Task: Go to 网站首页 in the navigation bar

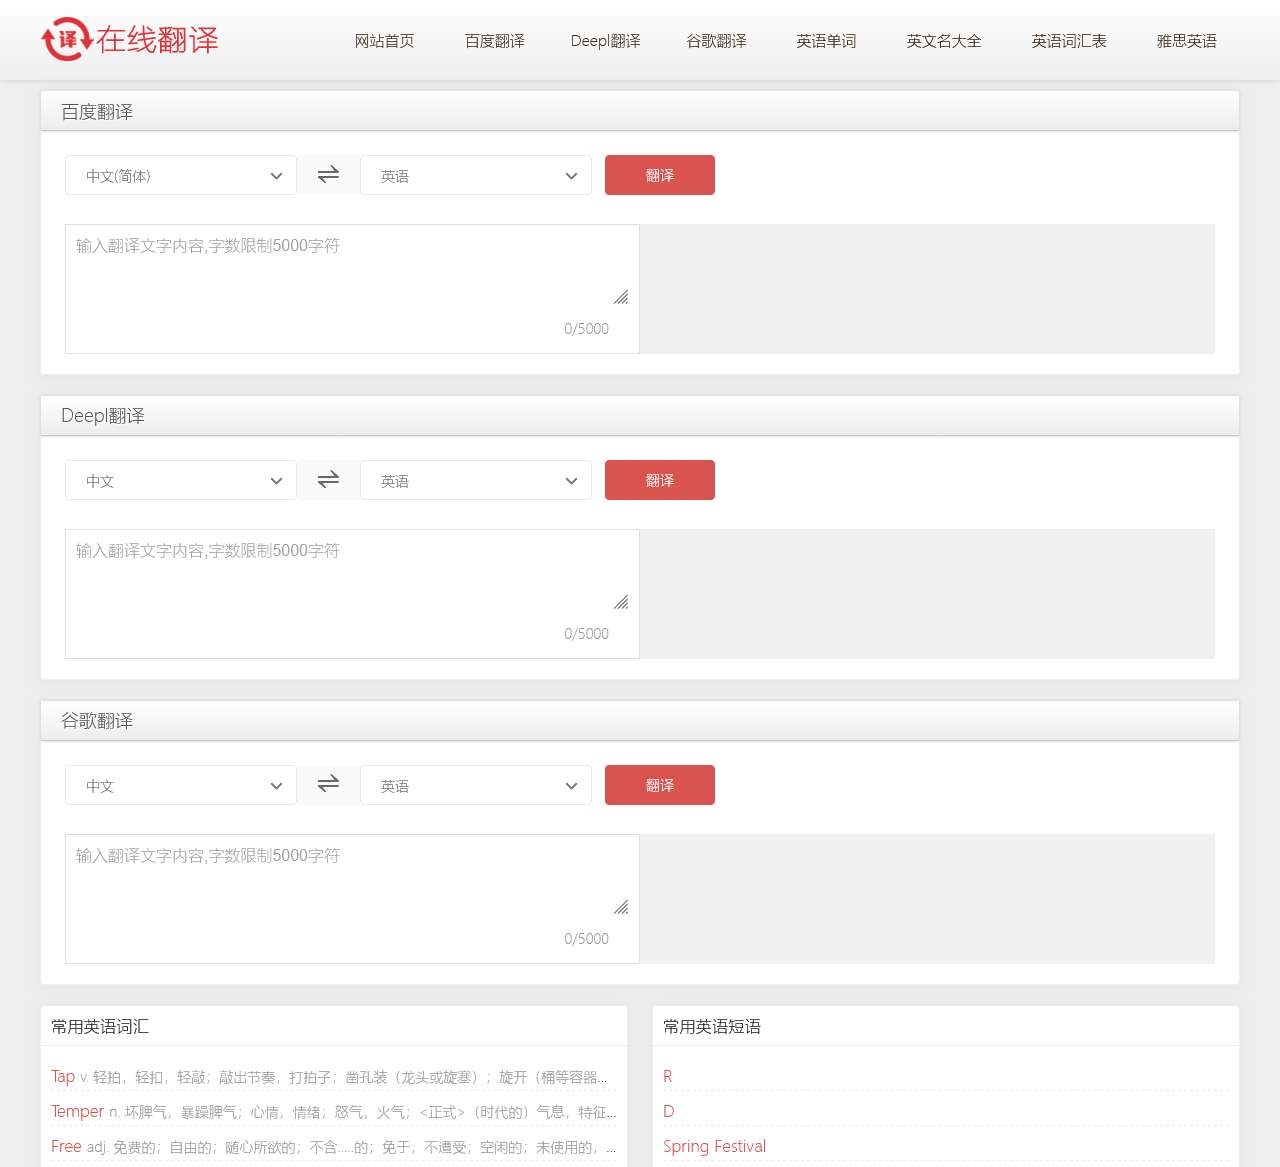Action: (x=385, y=41)
